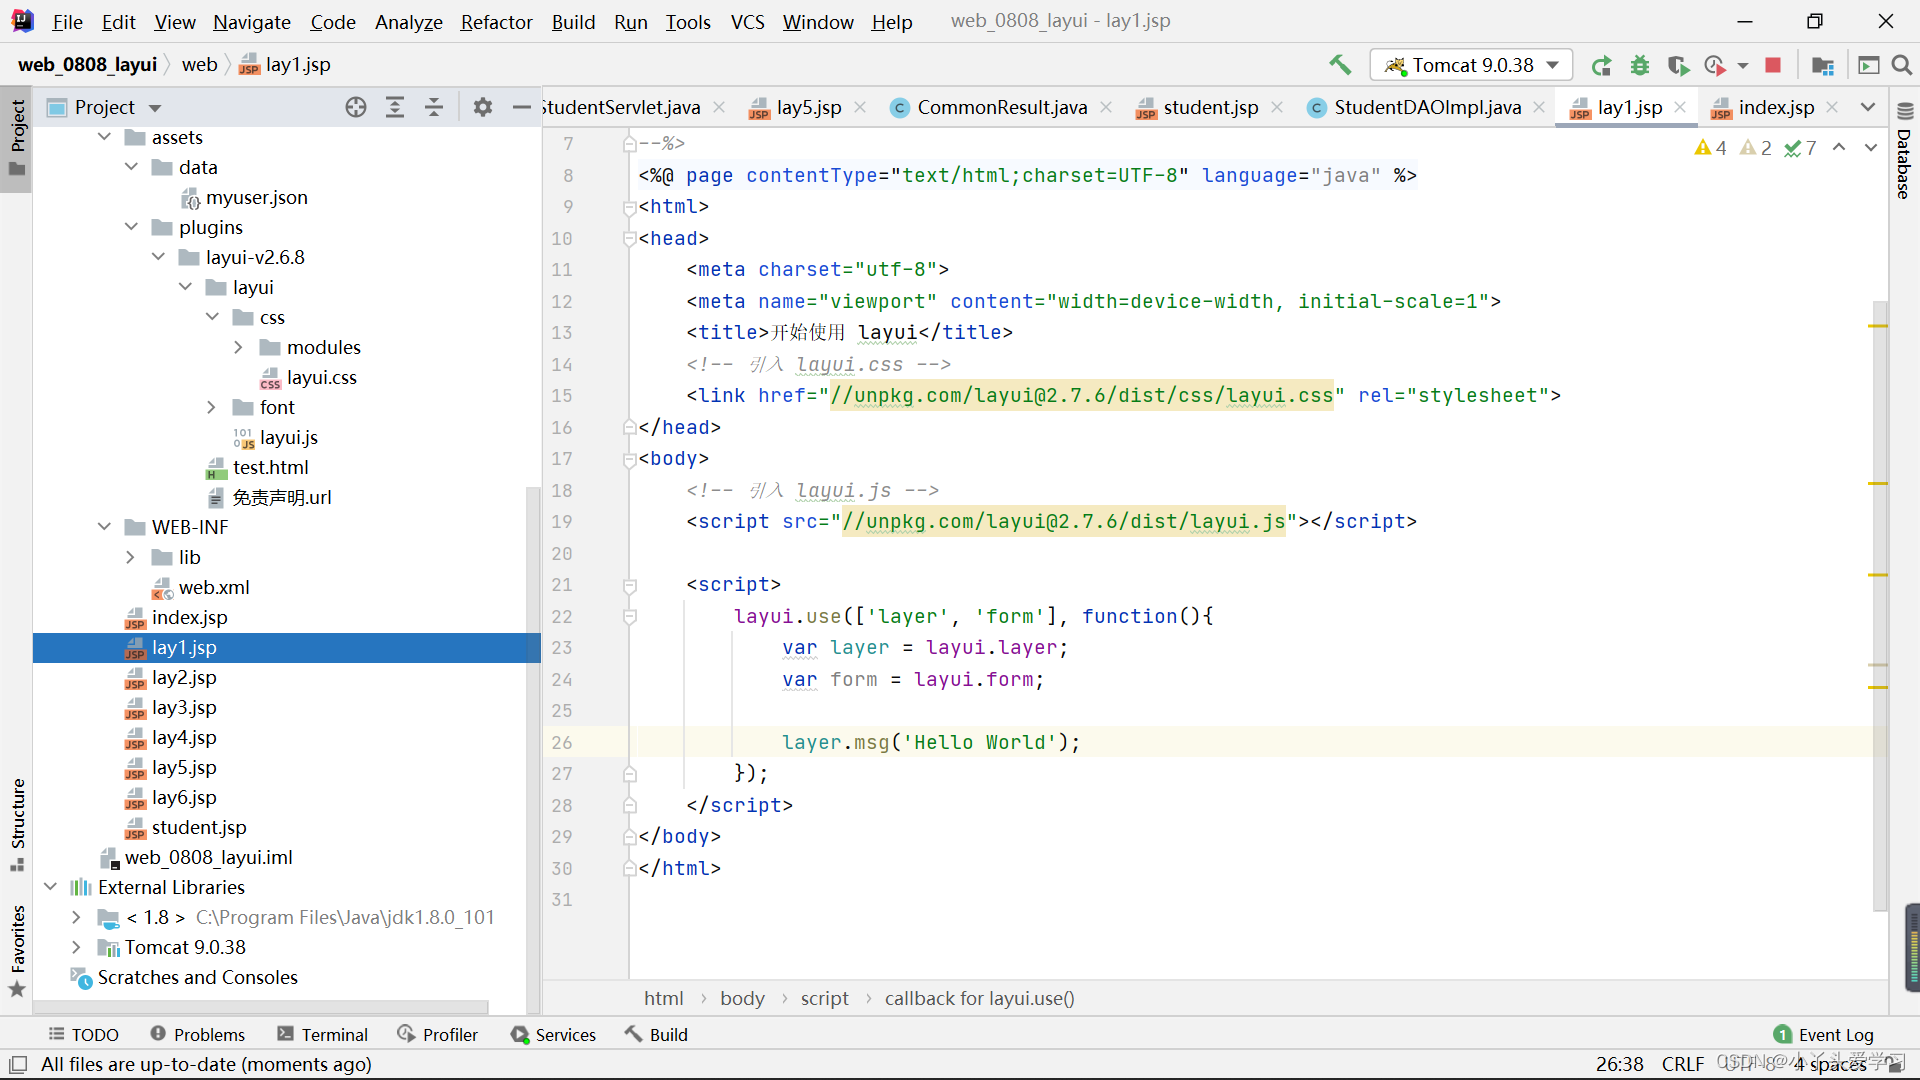Toggle fold for layui.use line 22

coord(630,617)
